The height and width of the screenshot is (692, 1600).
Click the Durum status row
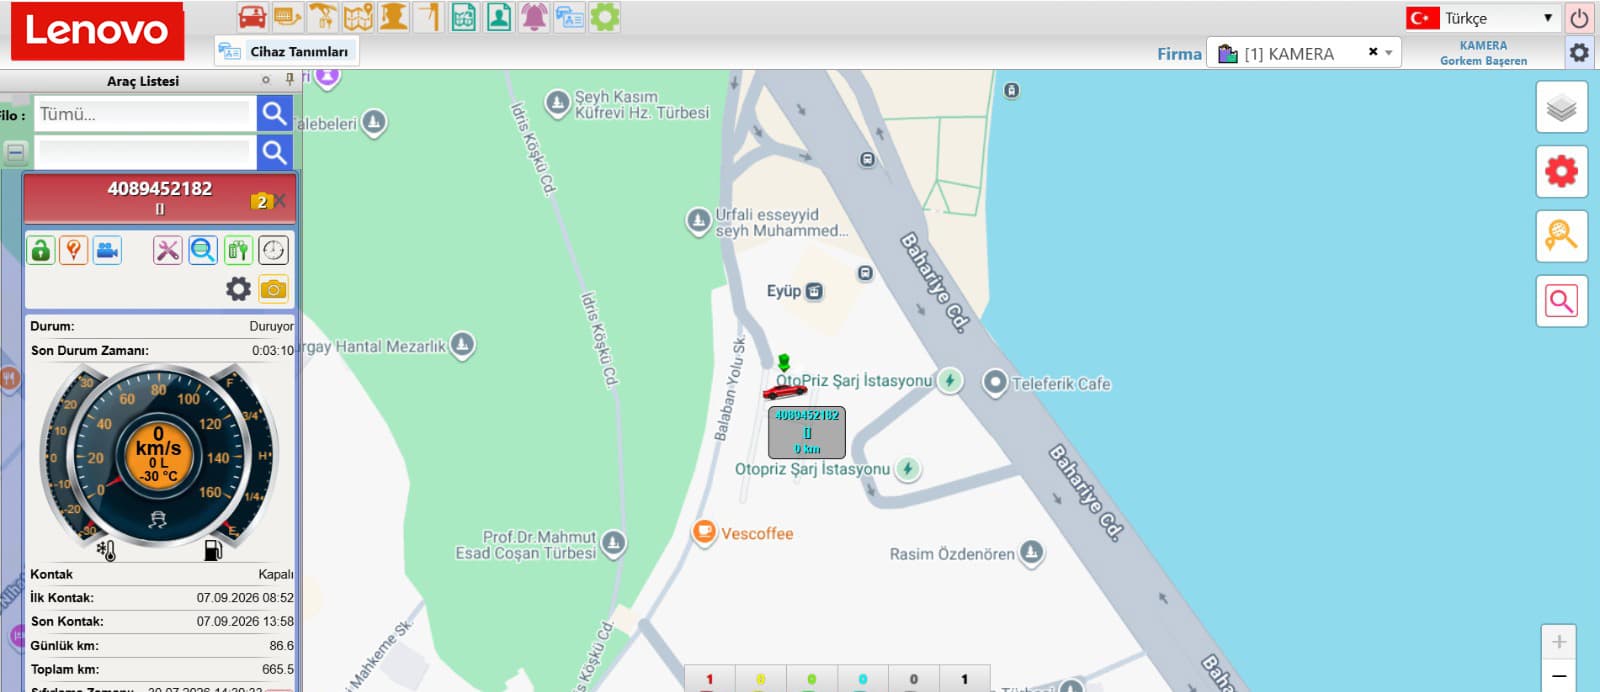point(161,326)
